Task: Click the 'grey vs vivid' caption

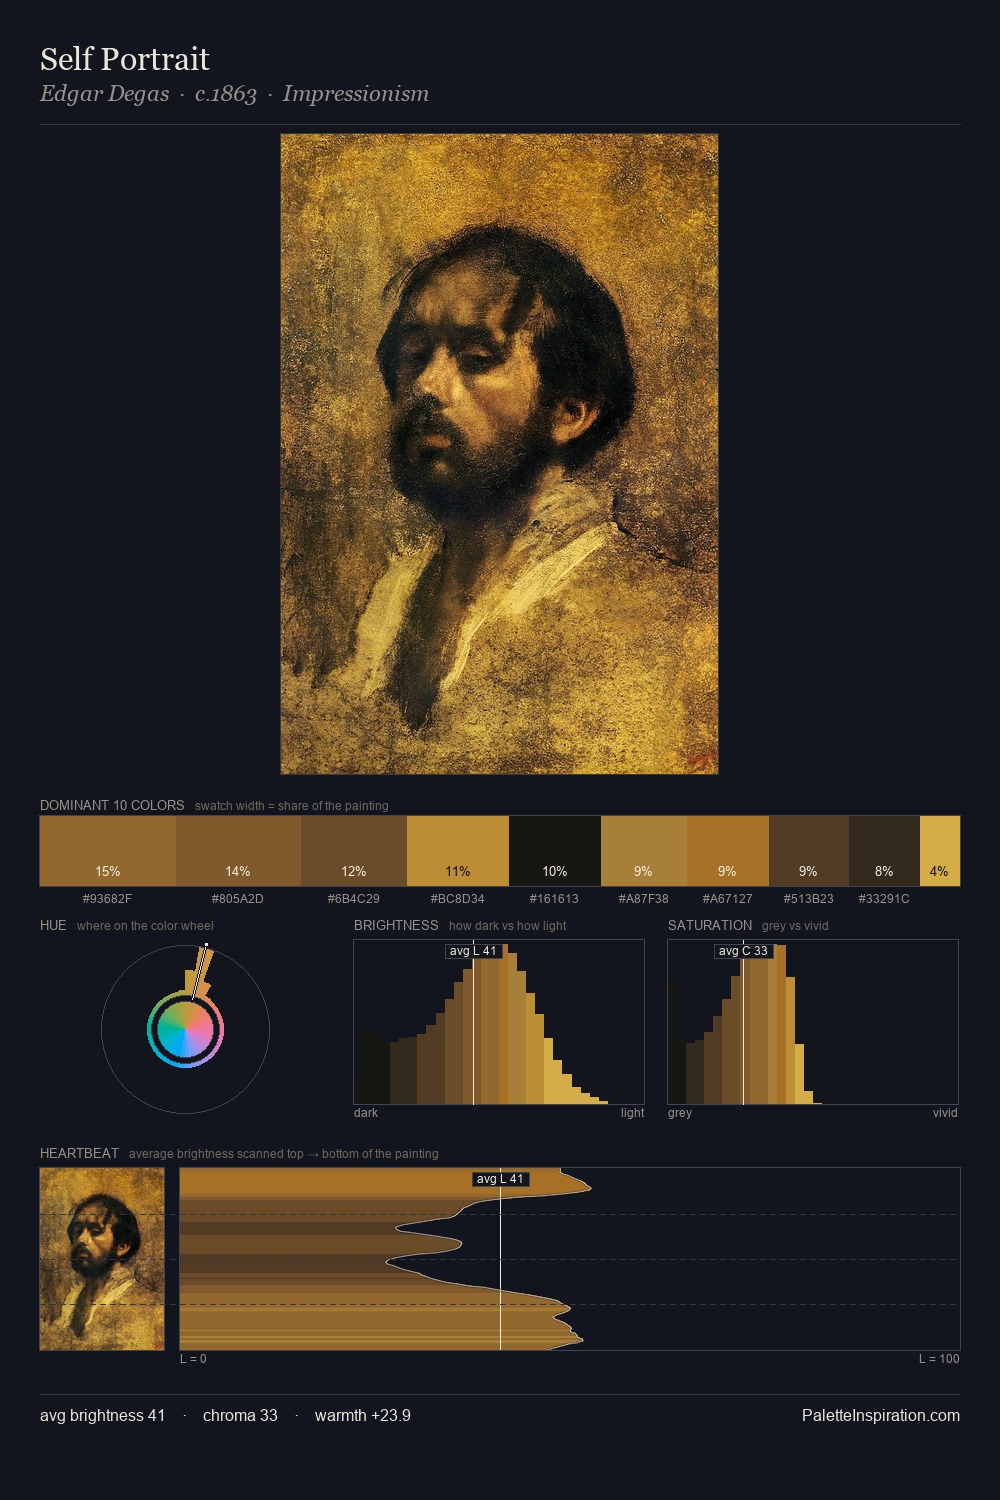Action: click(x=795, y=926)
